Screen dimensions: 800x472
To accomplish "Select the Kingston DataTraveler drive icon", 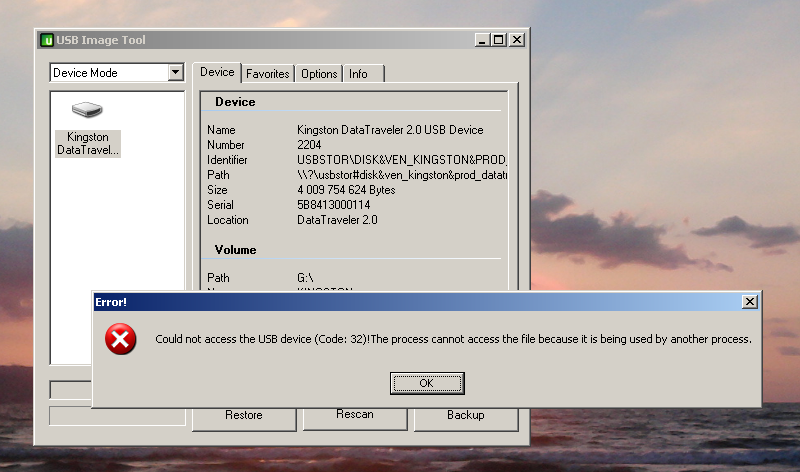I will click(x=87, y=109).
